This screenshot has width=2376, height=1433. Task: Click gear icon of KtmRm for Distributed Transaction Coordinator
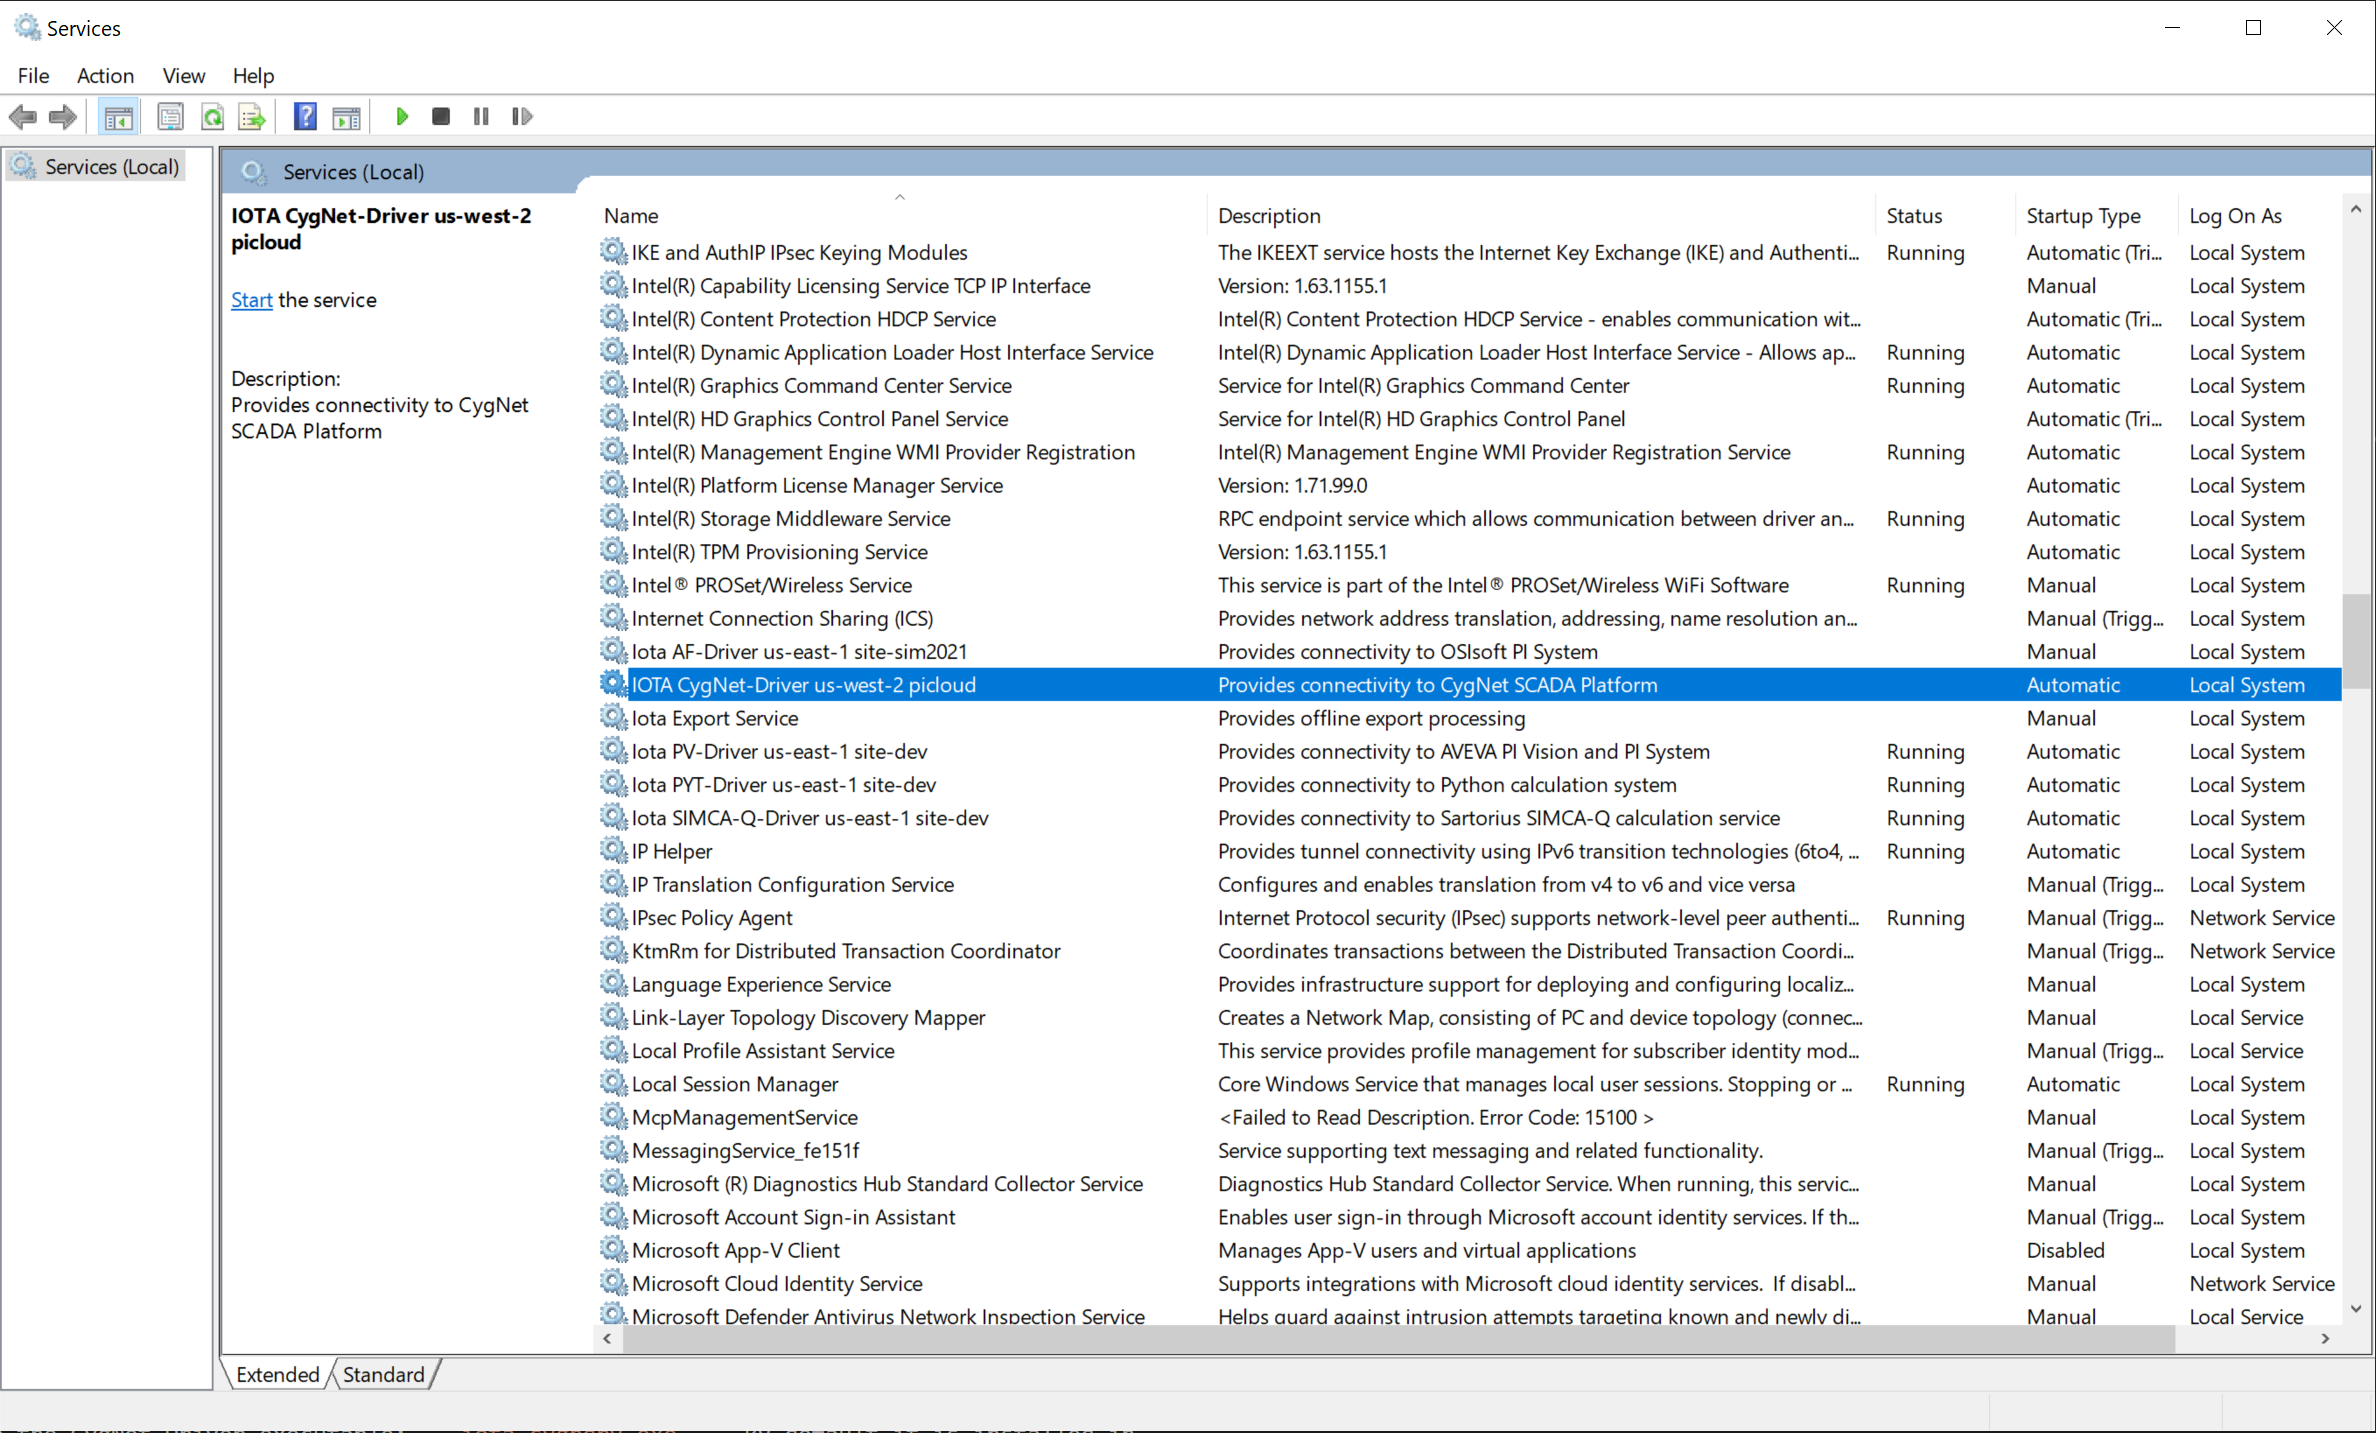[x=613, y=950]
